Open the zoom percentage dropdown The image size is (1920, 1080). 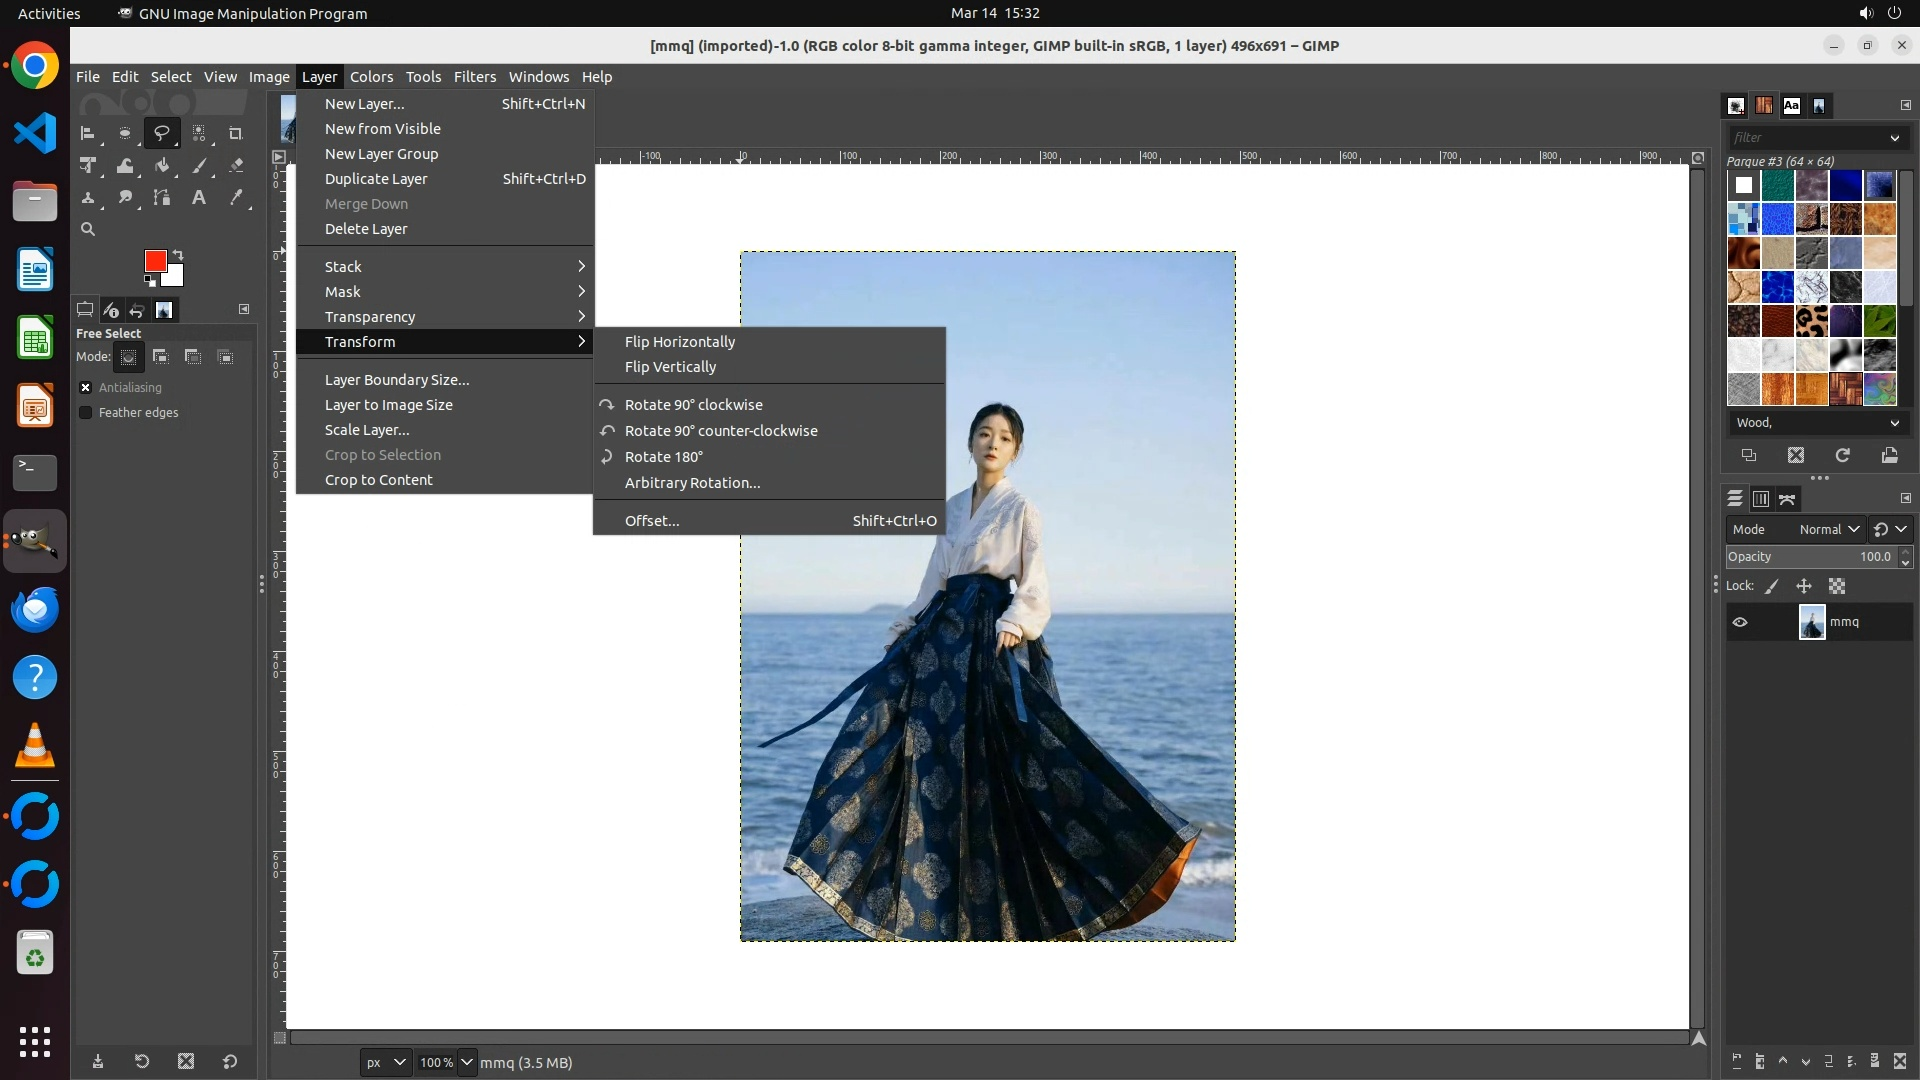467,1062
